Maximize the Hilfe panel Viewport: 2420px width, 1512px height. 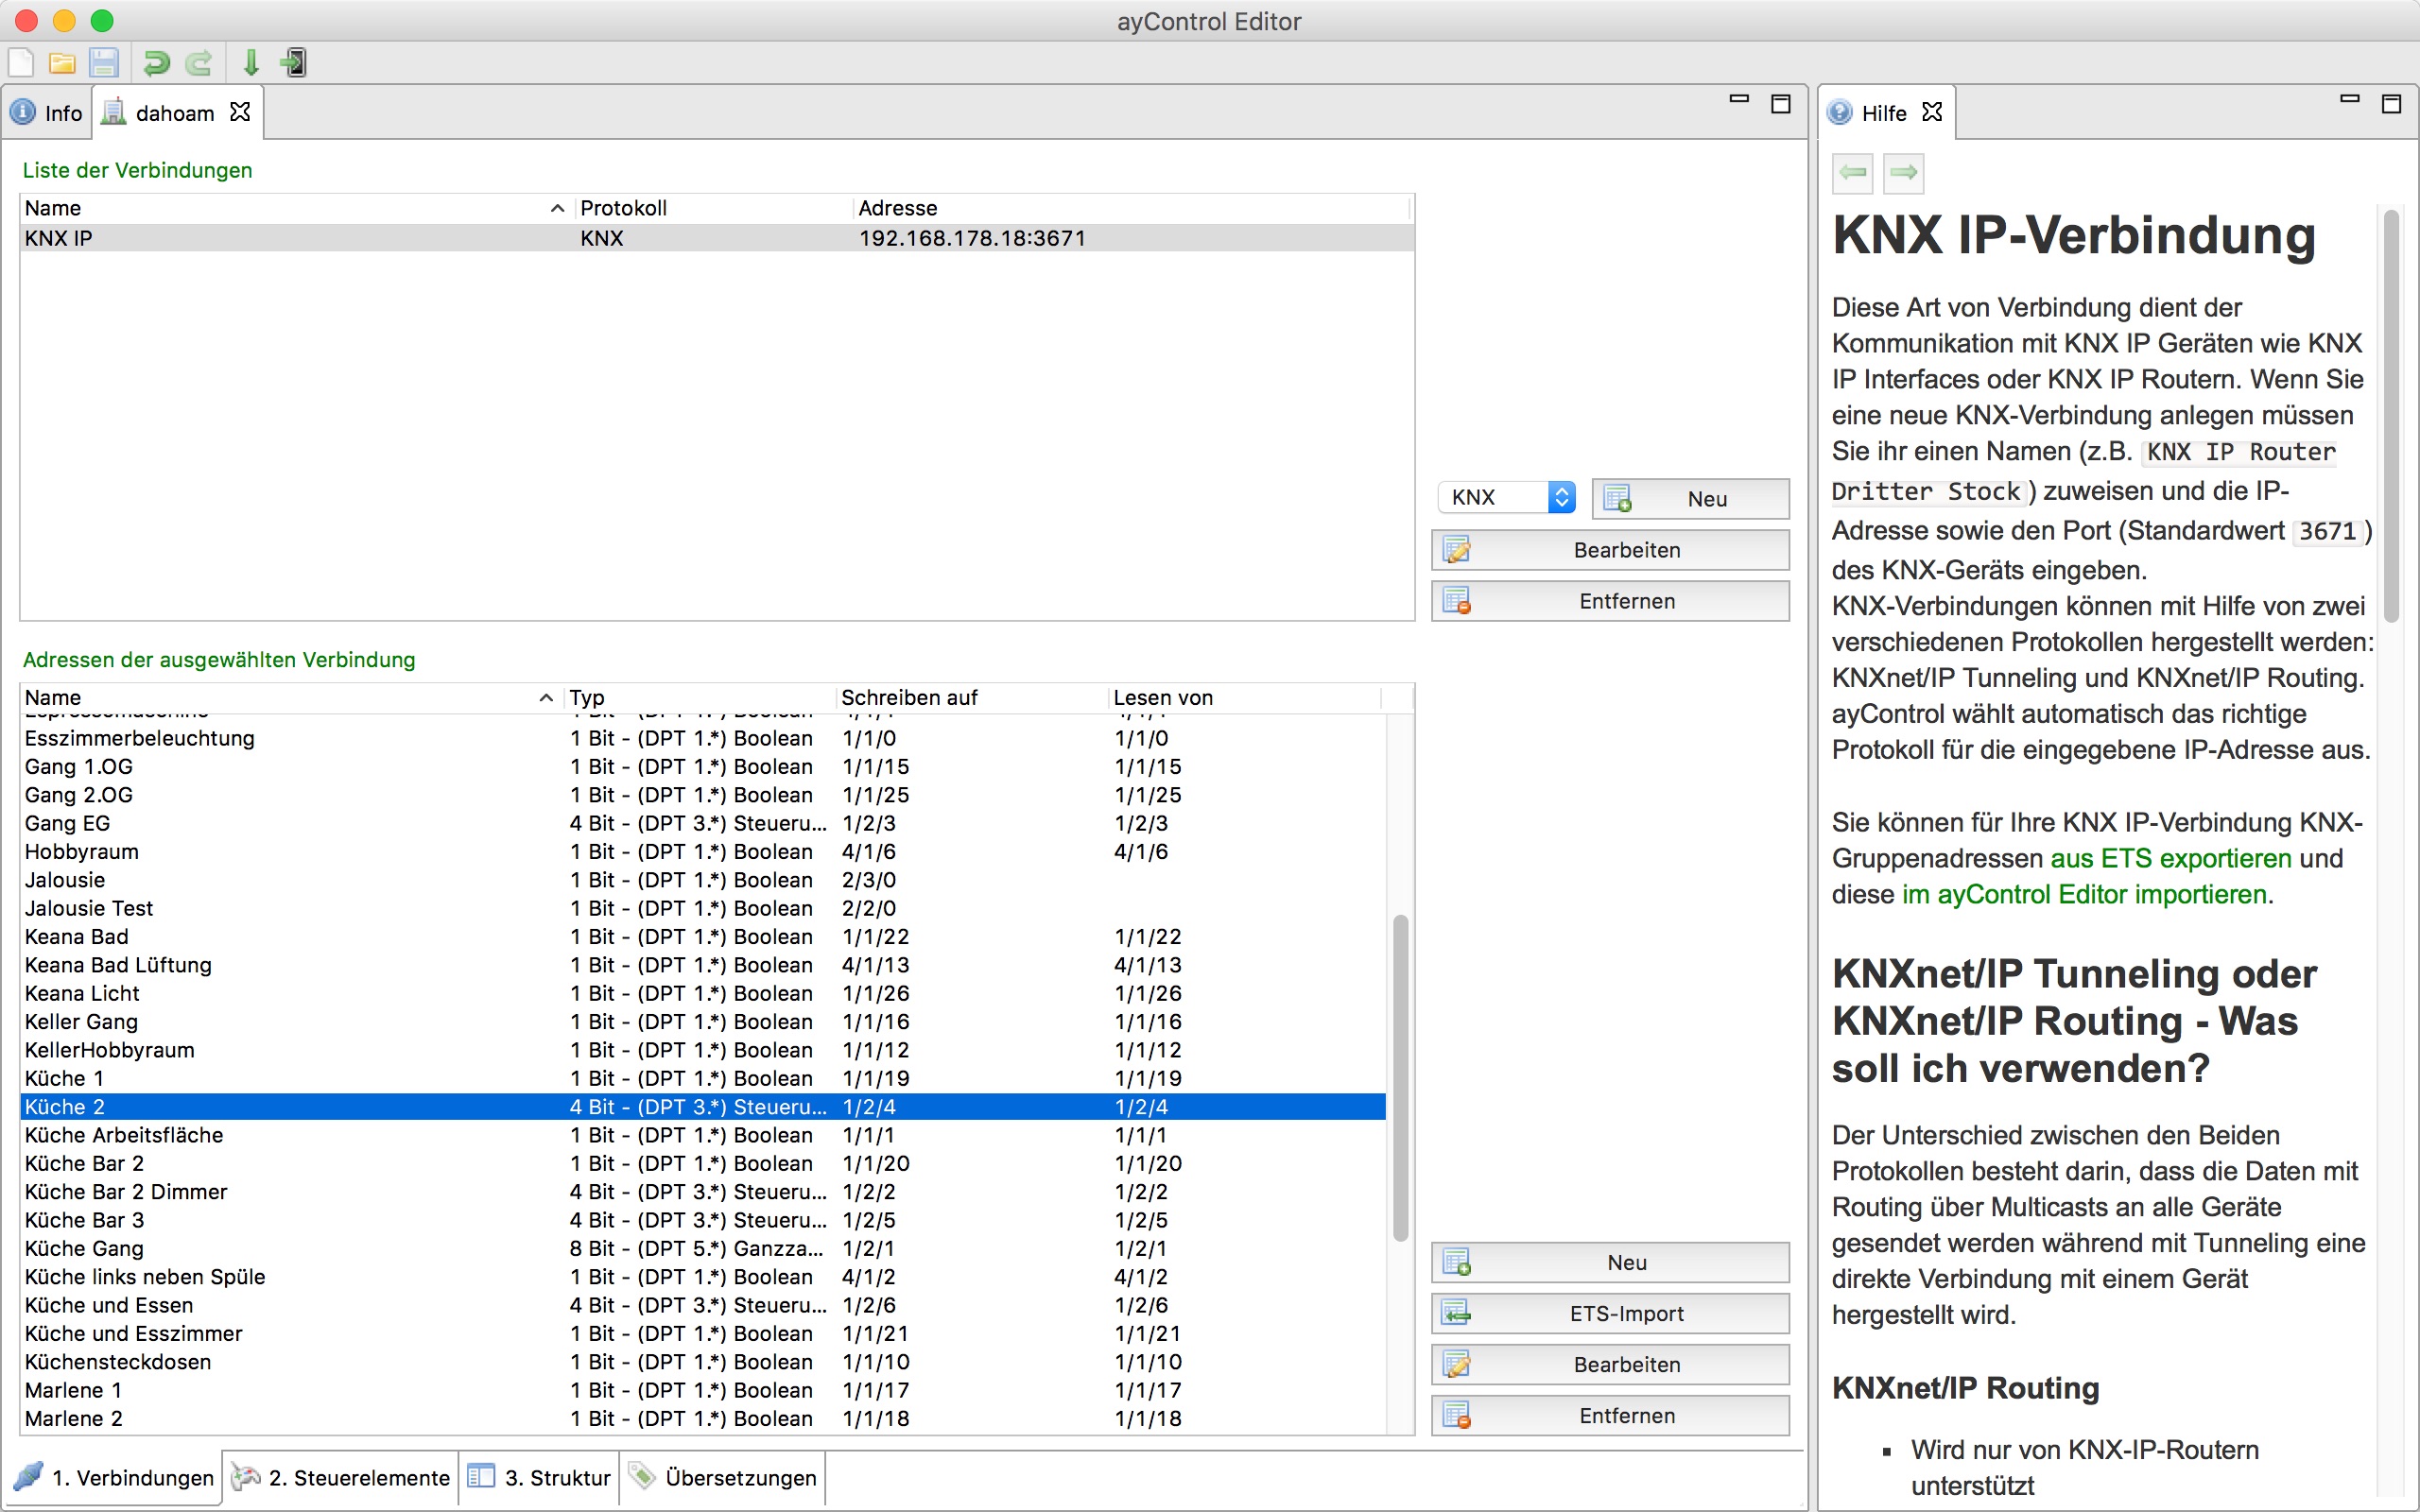tap(2392, 104)
